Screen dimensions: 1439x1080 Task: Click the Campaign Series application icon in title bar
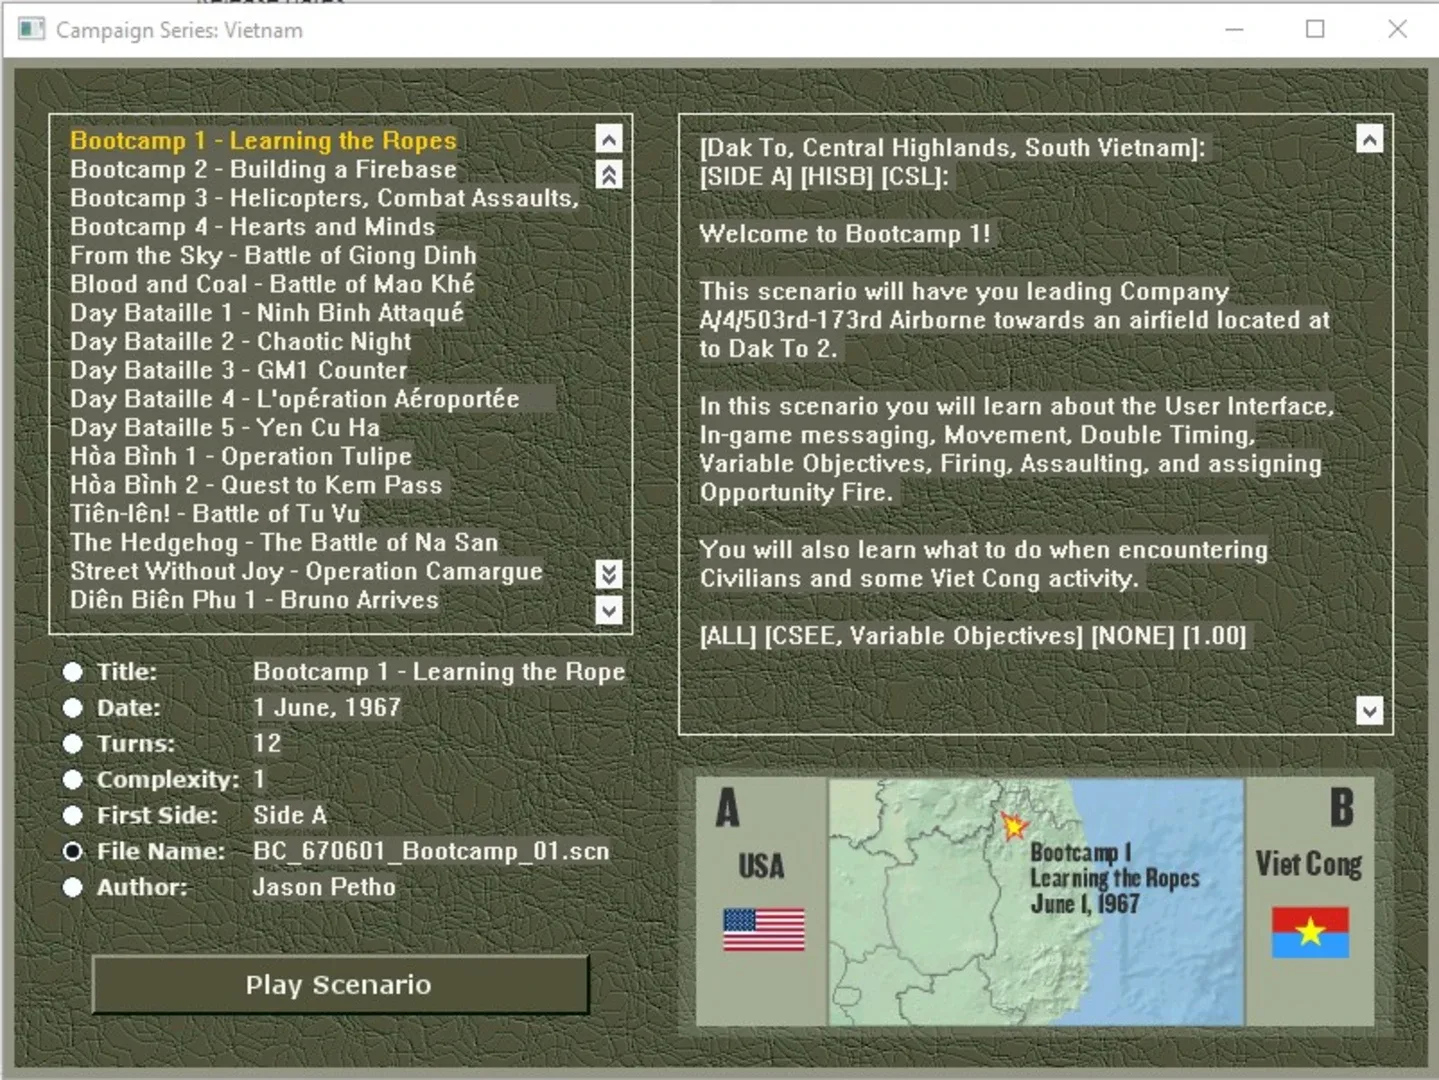32,30
